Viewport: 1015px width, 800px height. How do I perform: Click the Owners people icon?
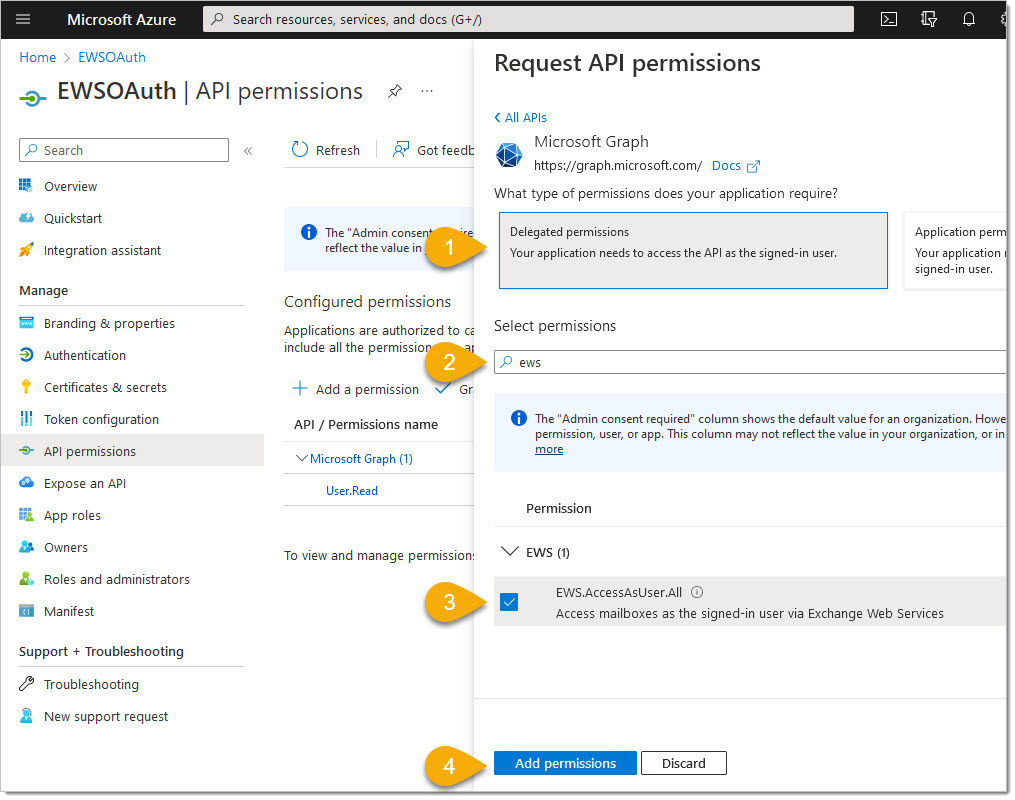click(x=26, y=548)
